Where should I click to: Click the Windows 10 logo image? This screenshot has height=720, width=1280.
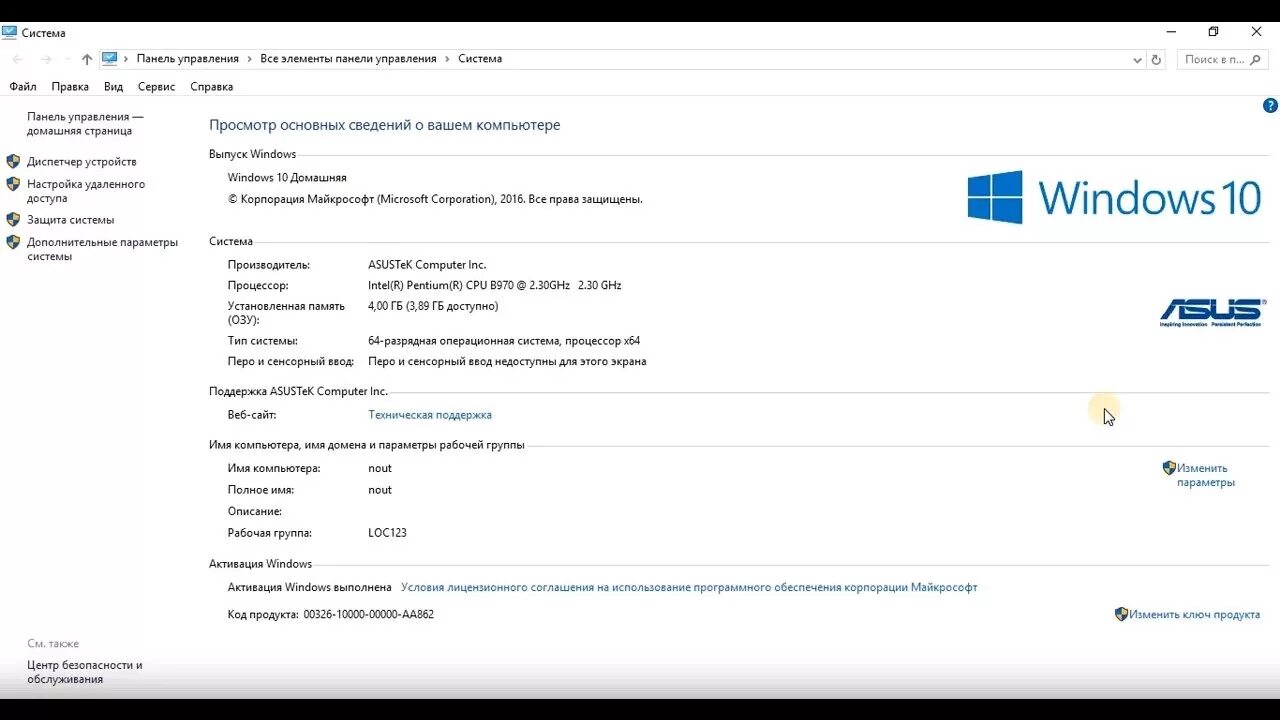tap(1114, 197)
